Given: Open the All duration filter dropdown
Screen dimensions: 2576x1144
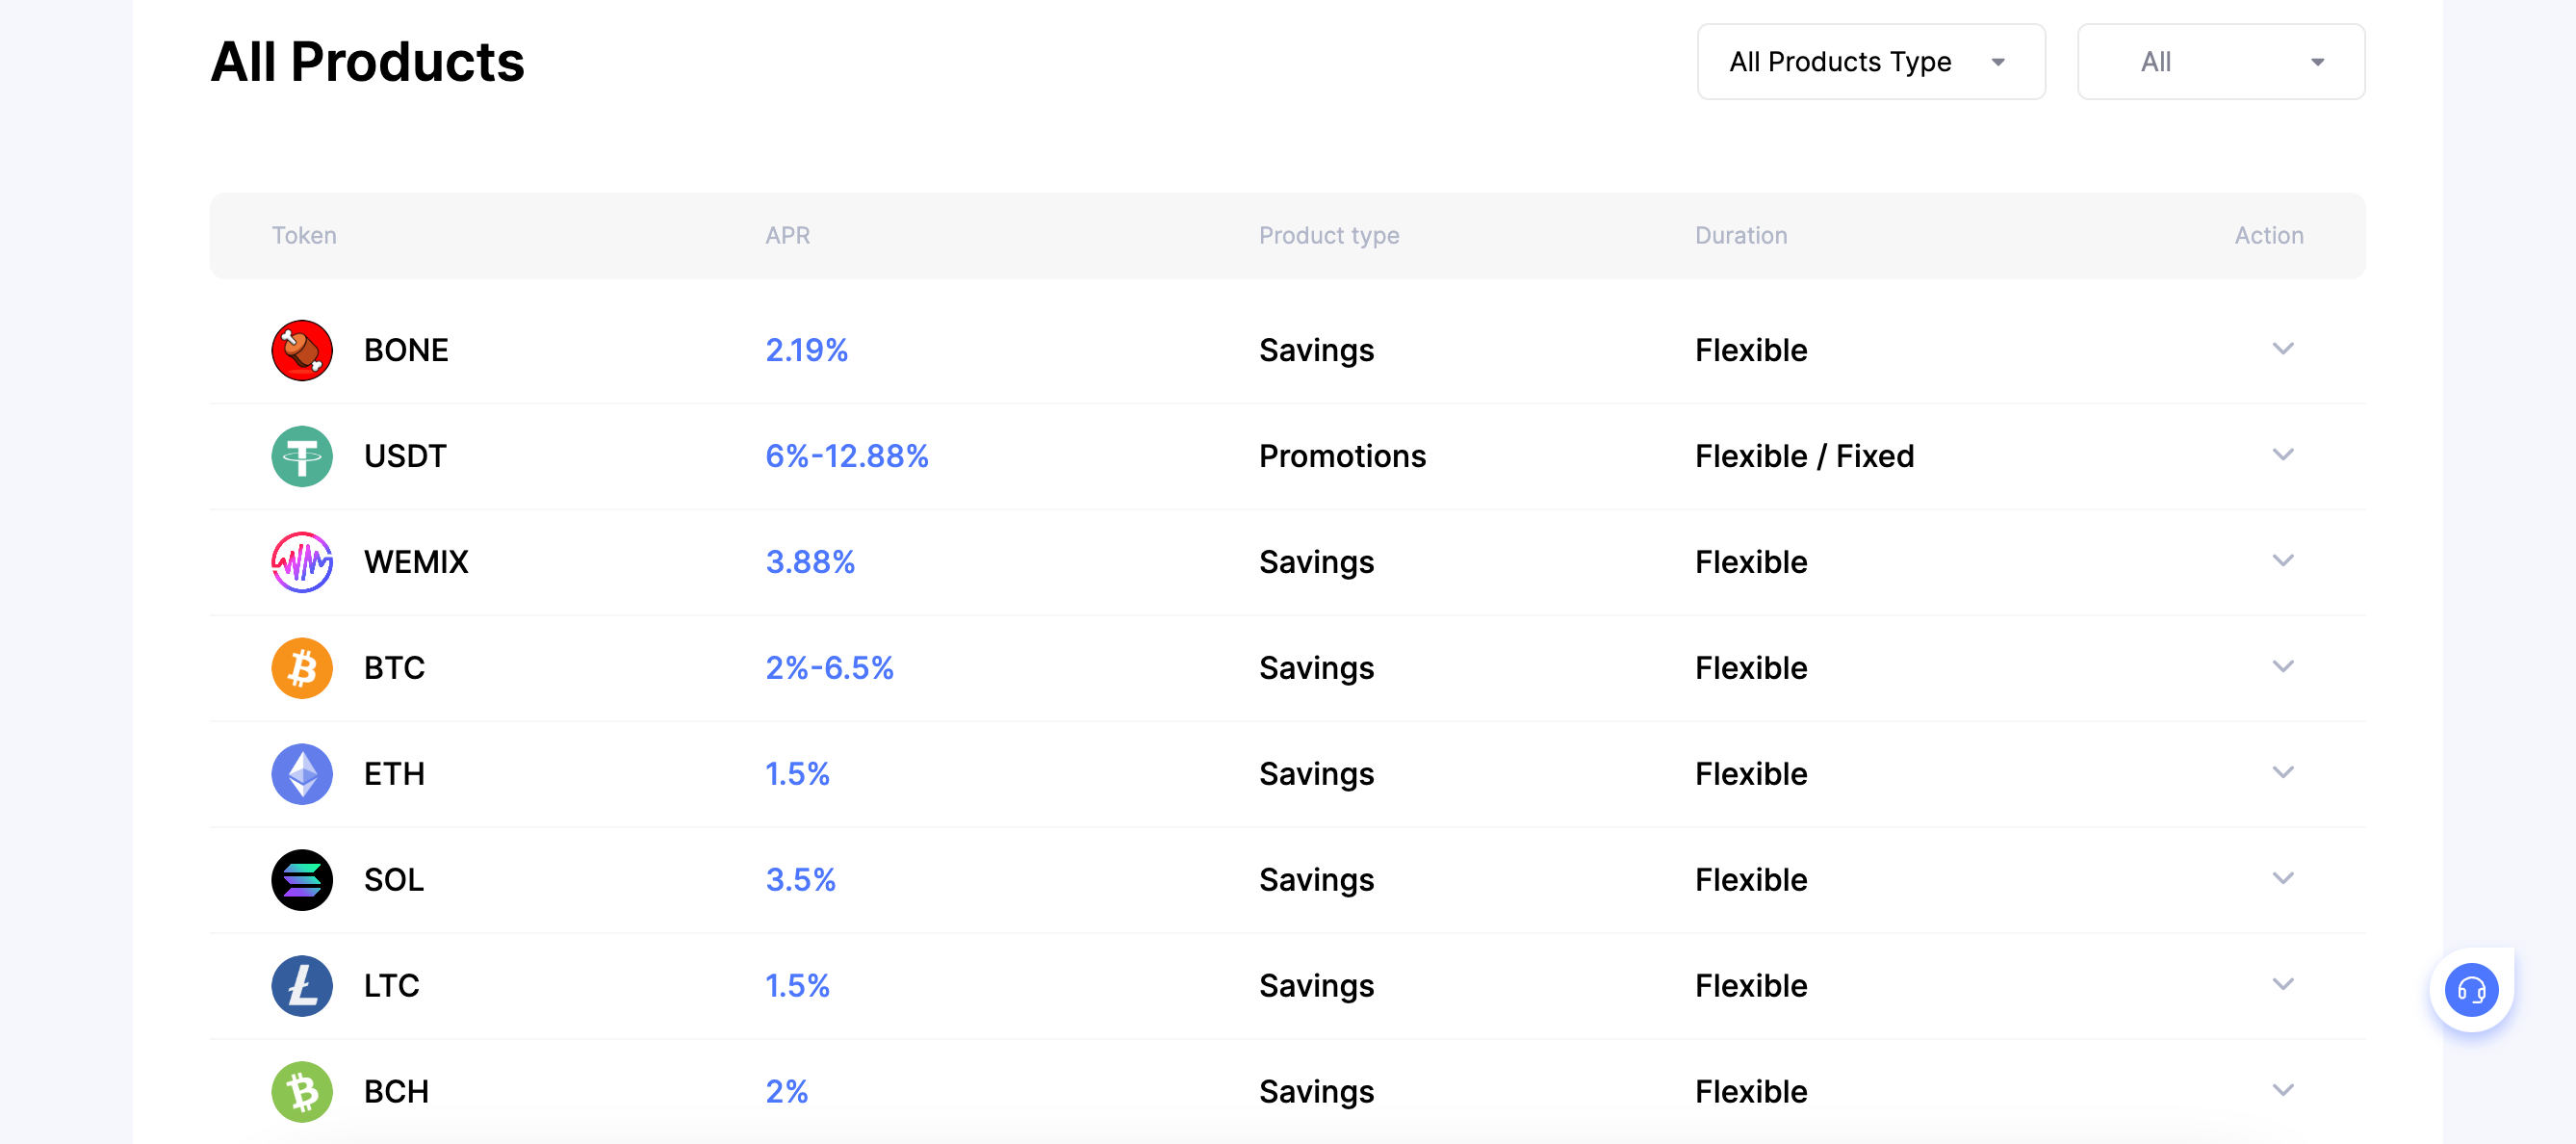Looking at the screenshot, I should 2220,62.
